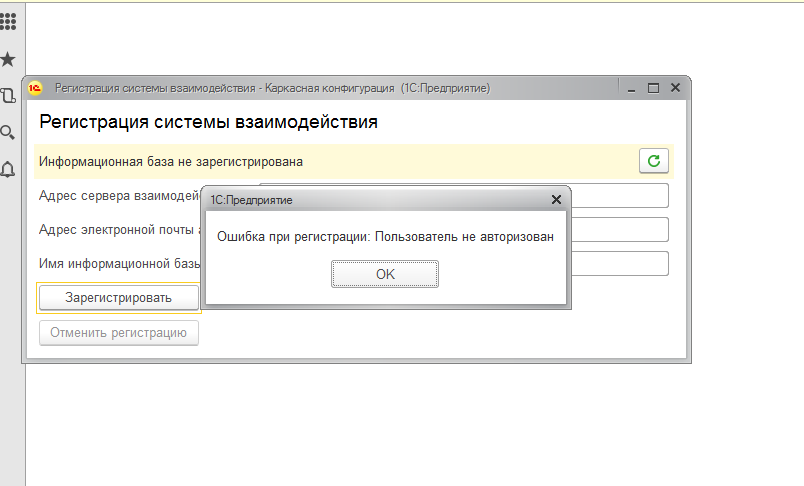This screenshot has width=804, height=486.
Task: Open notifications bell in left sidebar
Action: point(8,169)
